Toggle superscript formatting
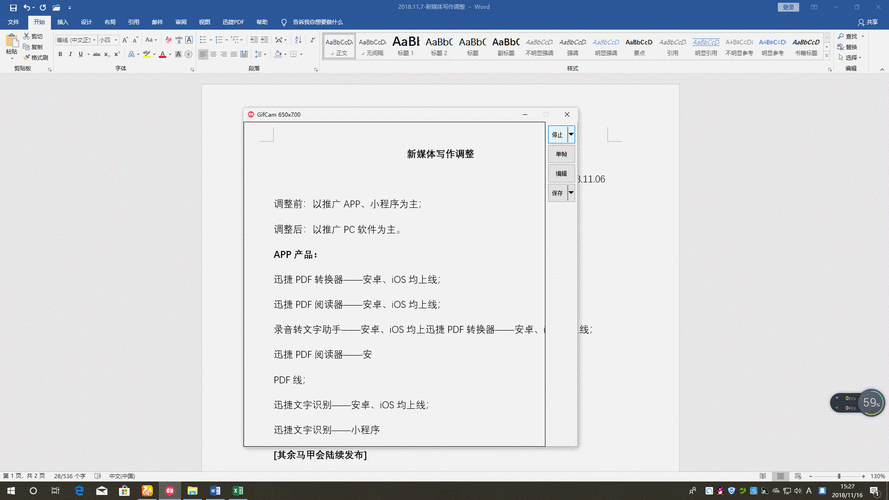Viewport: 889px width, 500px height. (x=117, y=54)
